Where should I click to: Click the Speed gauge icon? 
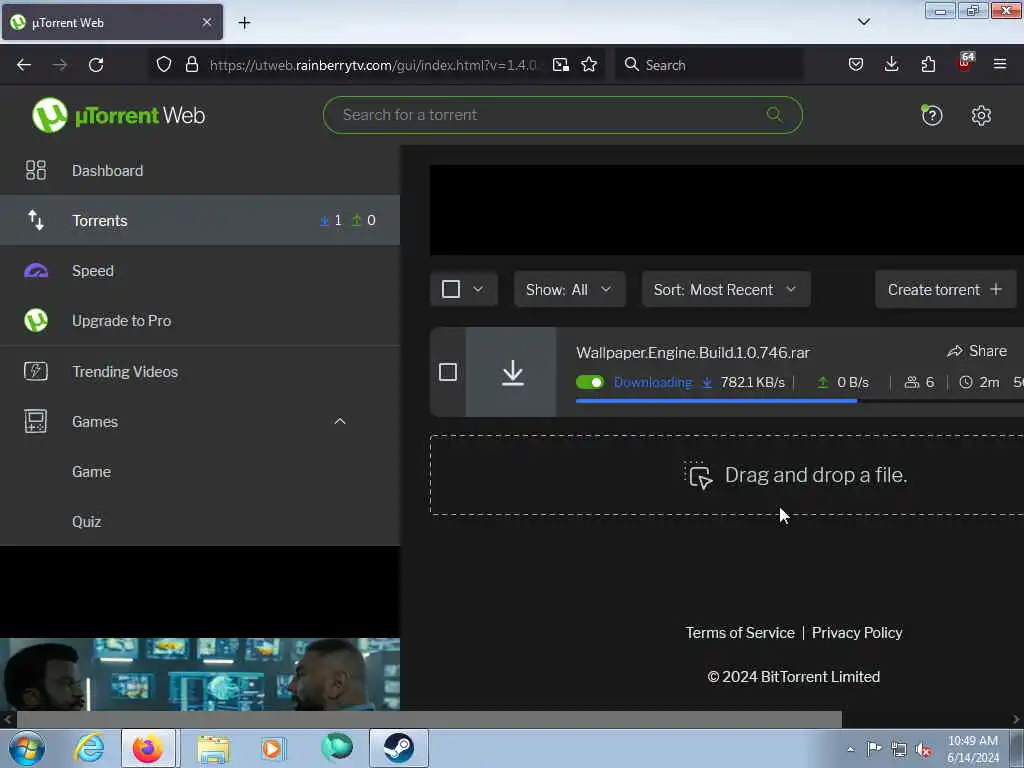pos(36,270)
